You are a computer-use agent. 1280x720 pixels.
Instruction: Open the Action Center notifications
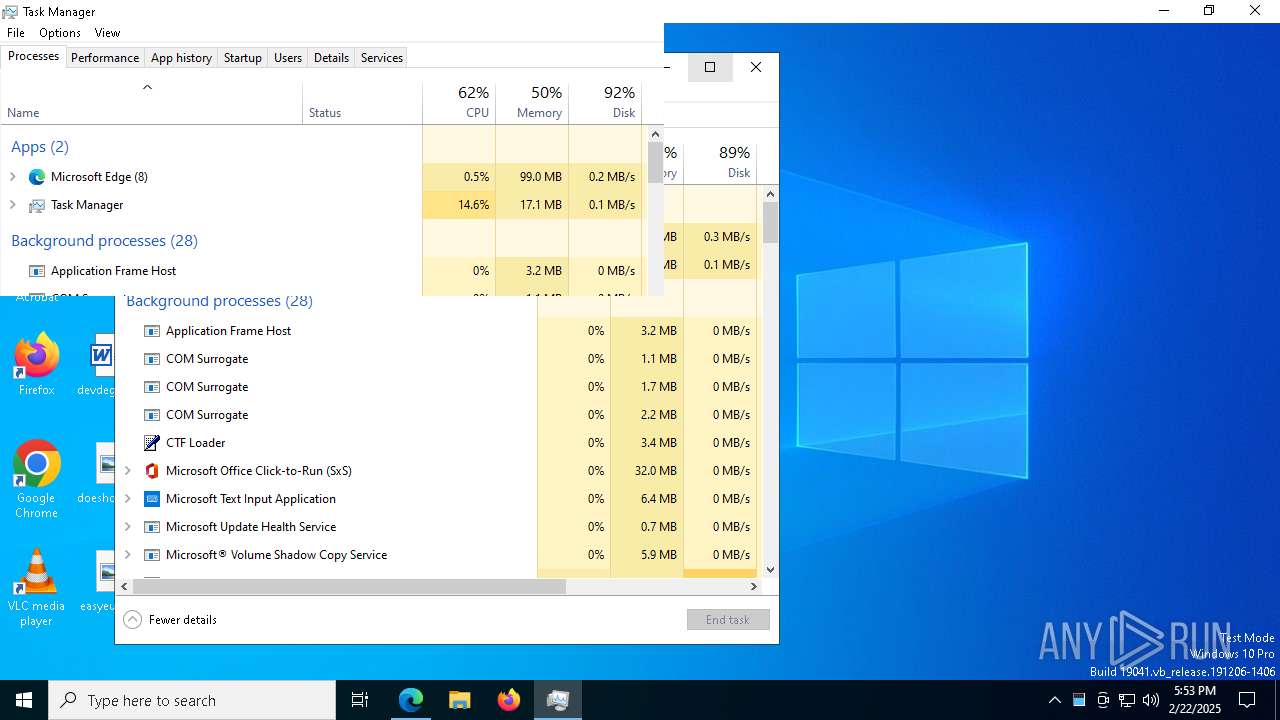[x=1247, y=700]
